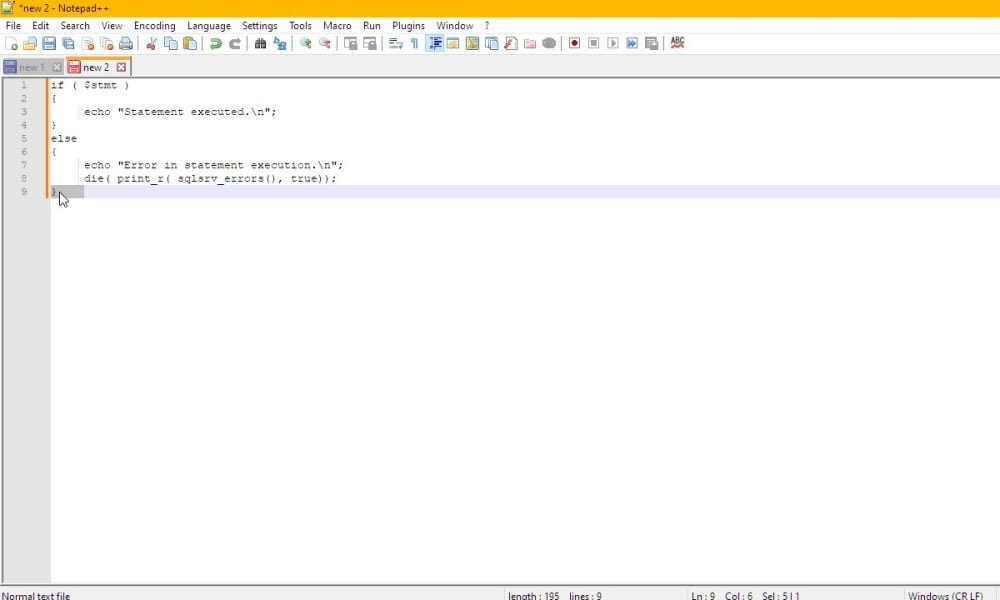This screenshot has width=1000, height=600.
Task: Zoom in with the magnifier plus icon
Action: (x=305, y=43)
